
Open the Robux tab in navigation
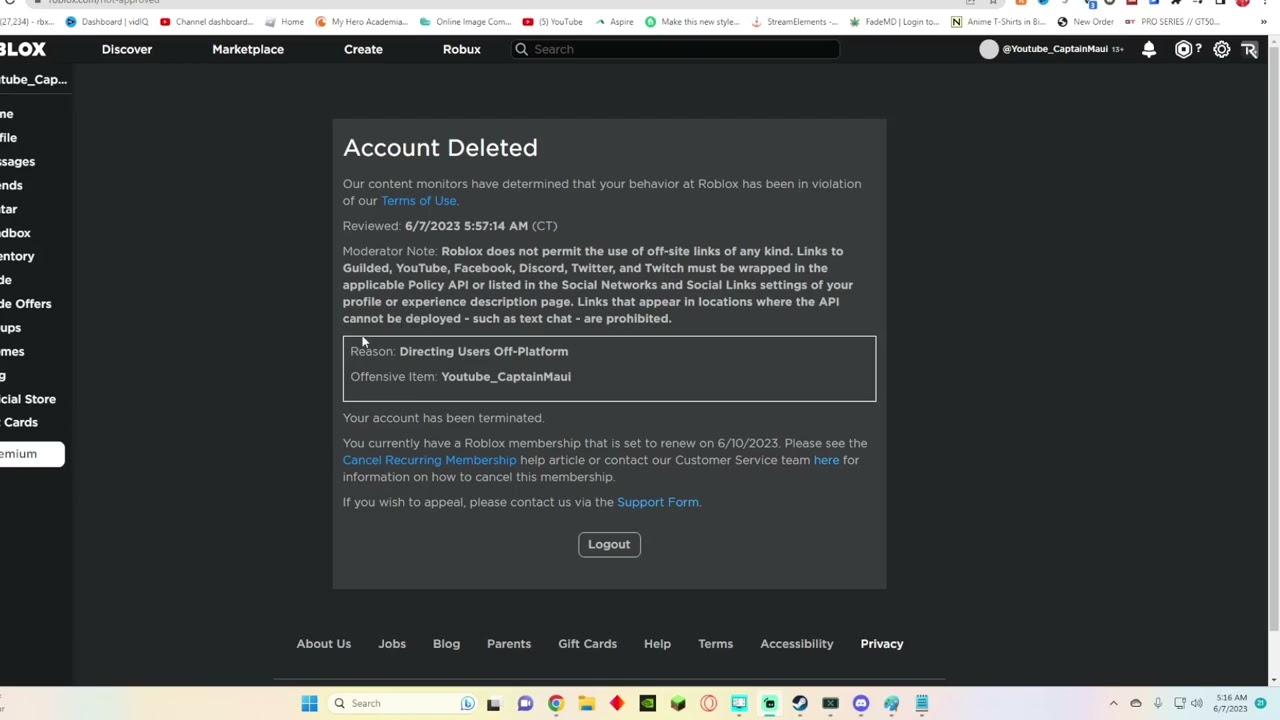(x=462, y=49)
